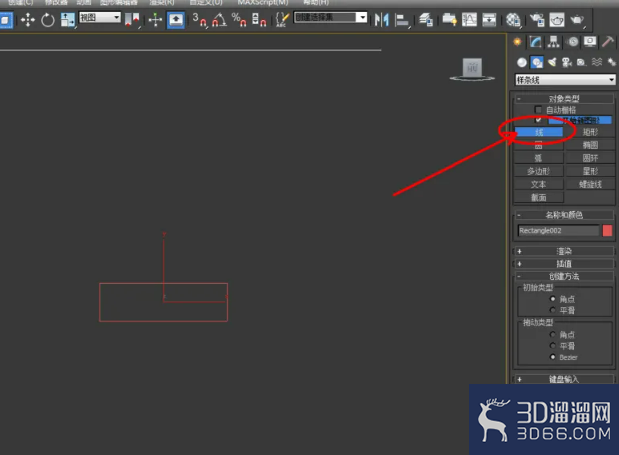The width and height of the screenshot is (619, 455).
Task: Activate Select and Manipulate tool
Action: [x=155, y=20]
